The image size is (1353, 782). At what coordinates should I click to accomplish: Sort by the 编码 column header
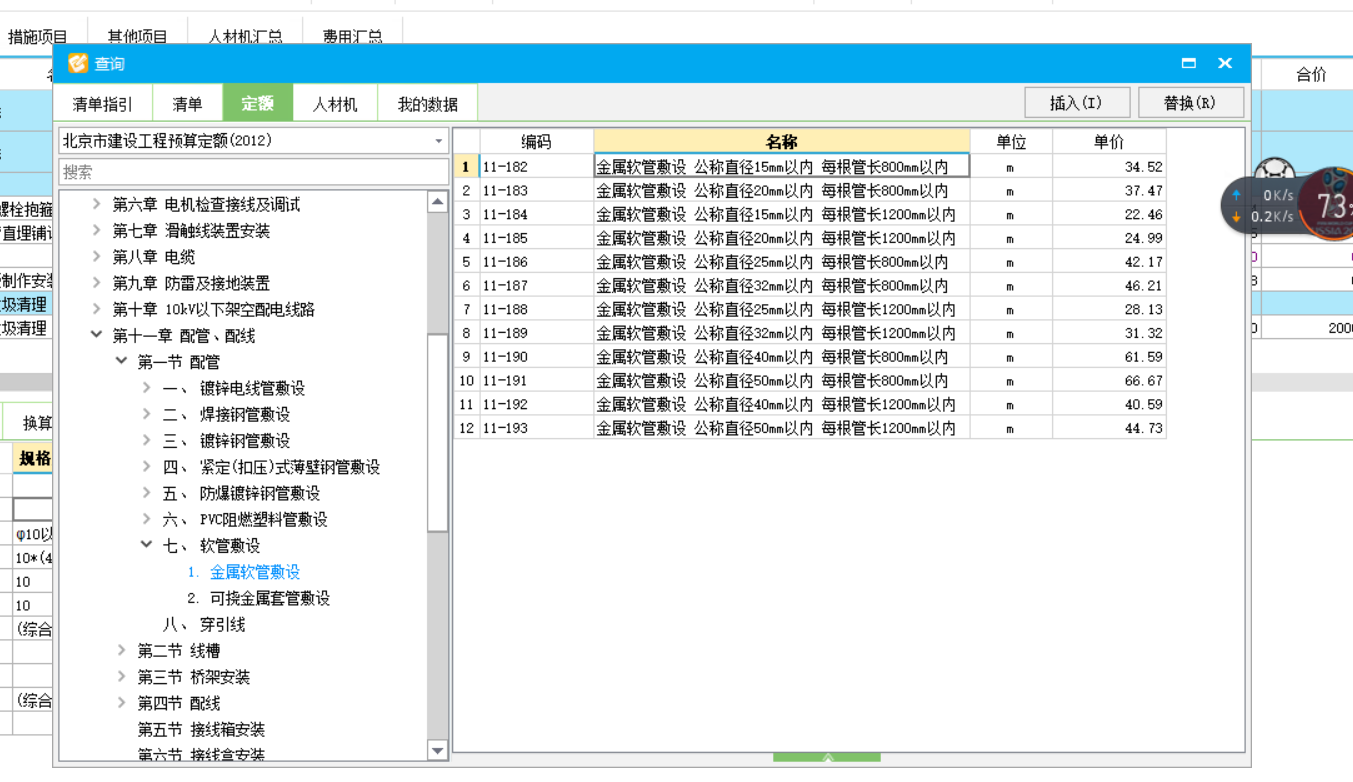coord(536,142)
